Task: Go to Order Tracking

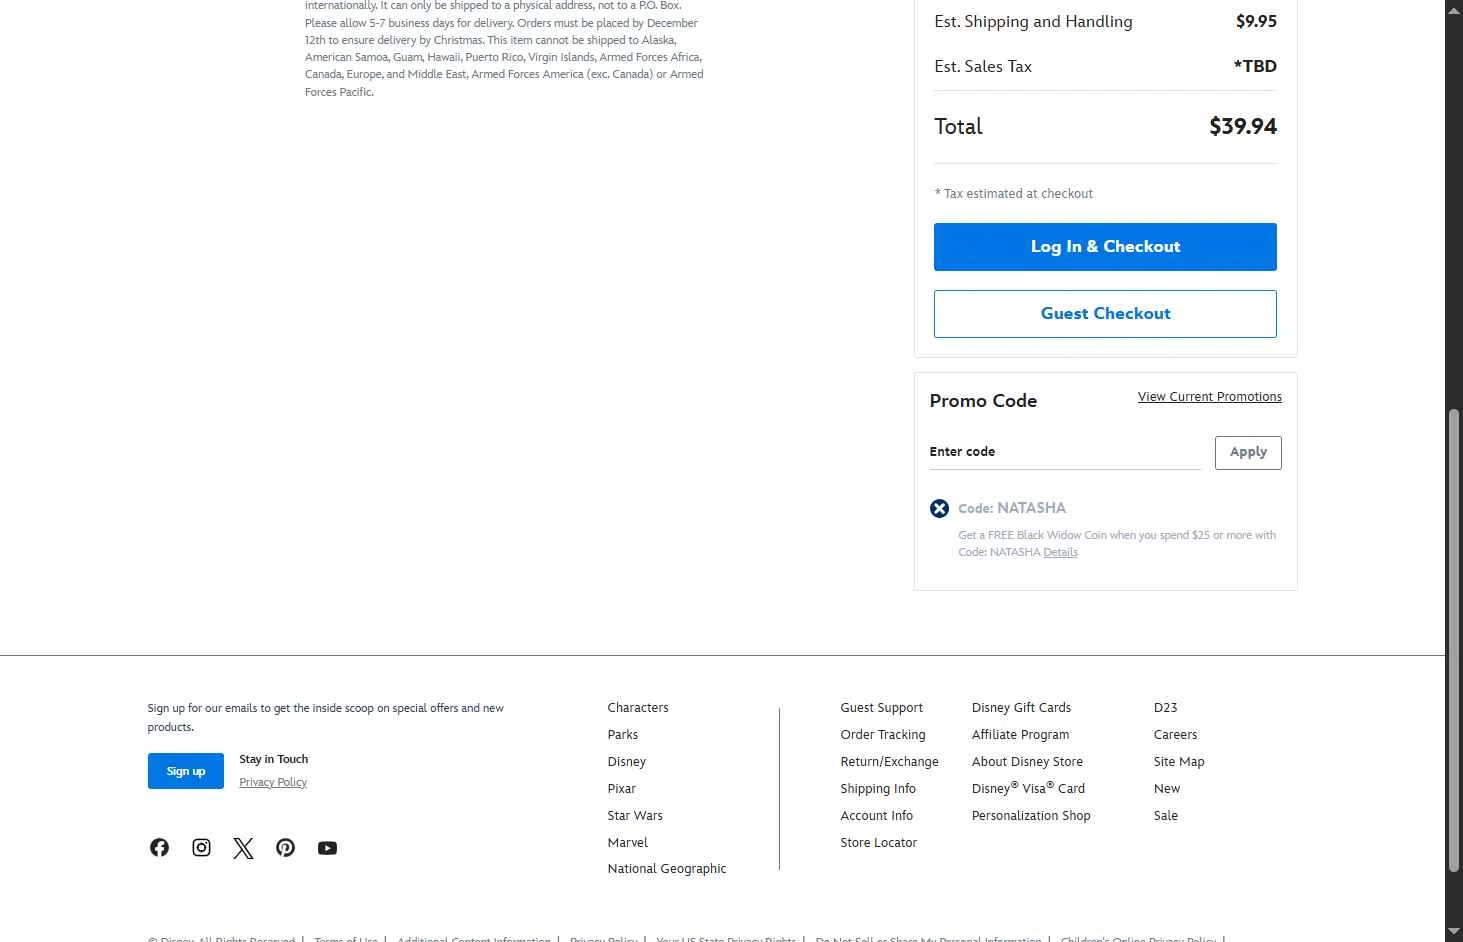Action: coord(883,734)
